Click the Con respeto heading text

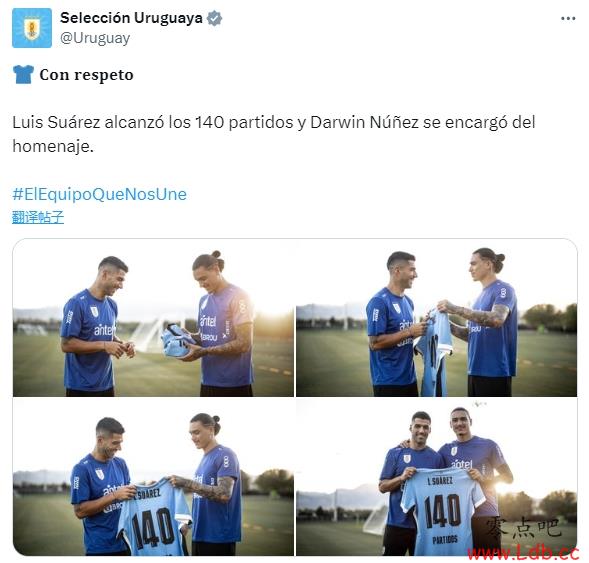[x=86, y=75]
